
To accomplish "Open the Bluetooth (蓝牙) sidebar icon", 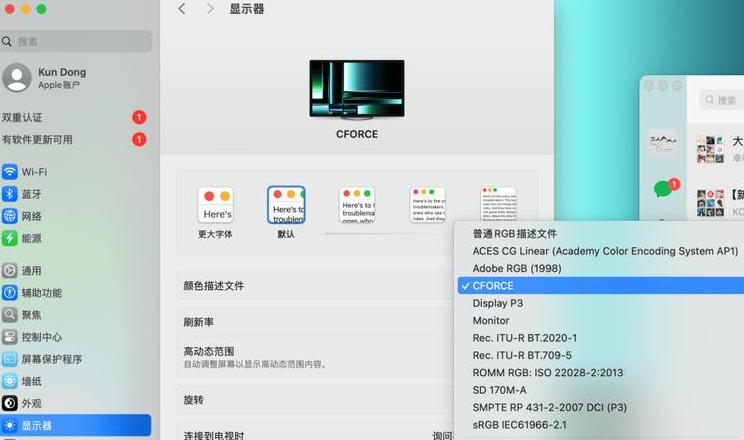I will coord(10,194).
